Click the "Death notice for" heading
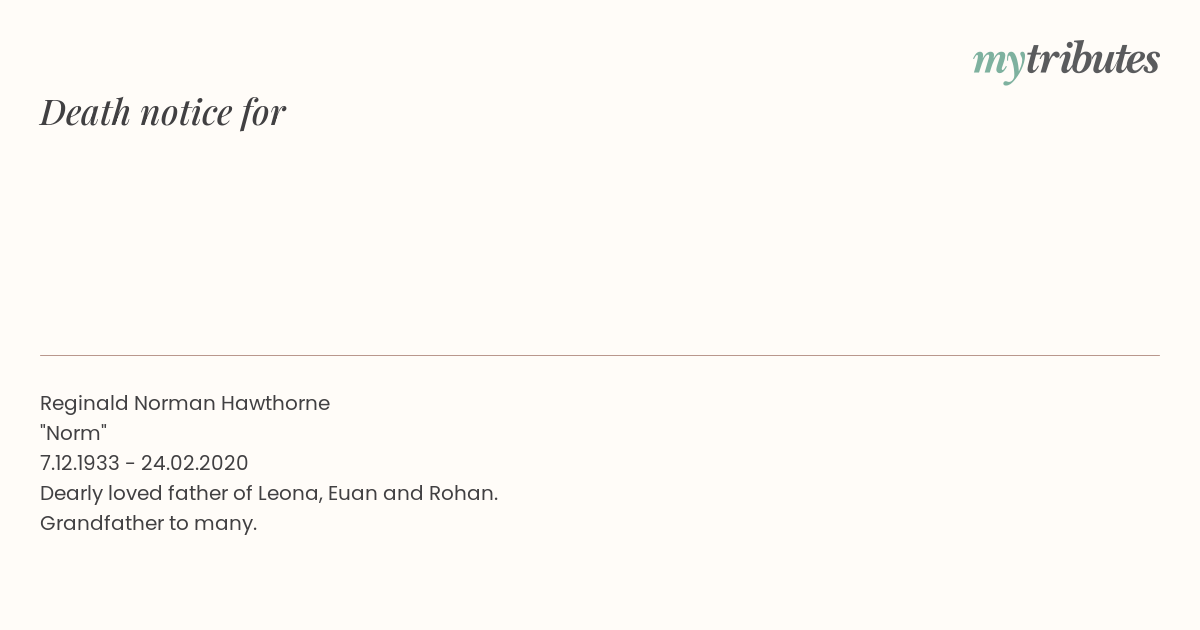 tap(163, 113)
